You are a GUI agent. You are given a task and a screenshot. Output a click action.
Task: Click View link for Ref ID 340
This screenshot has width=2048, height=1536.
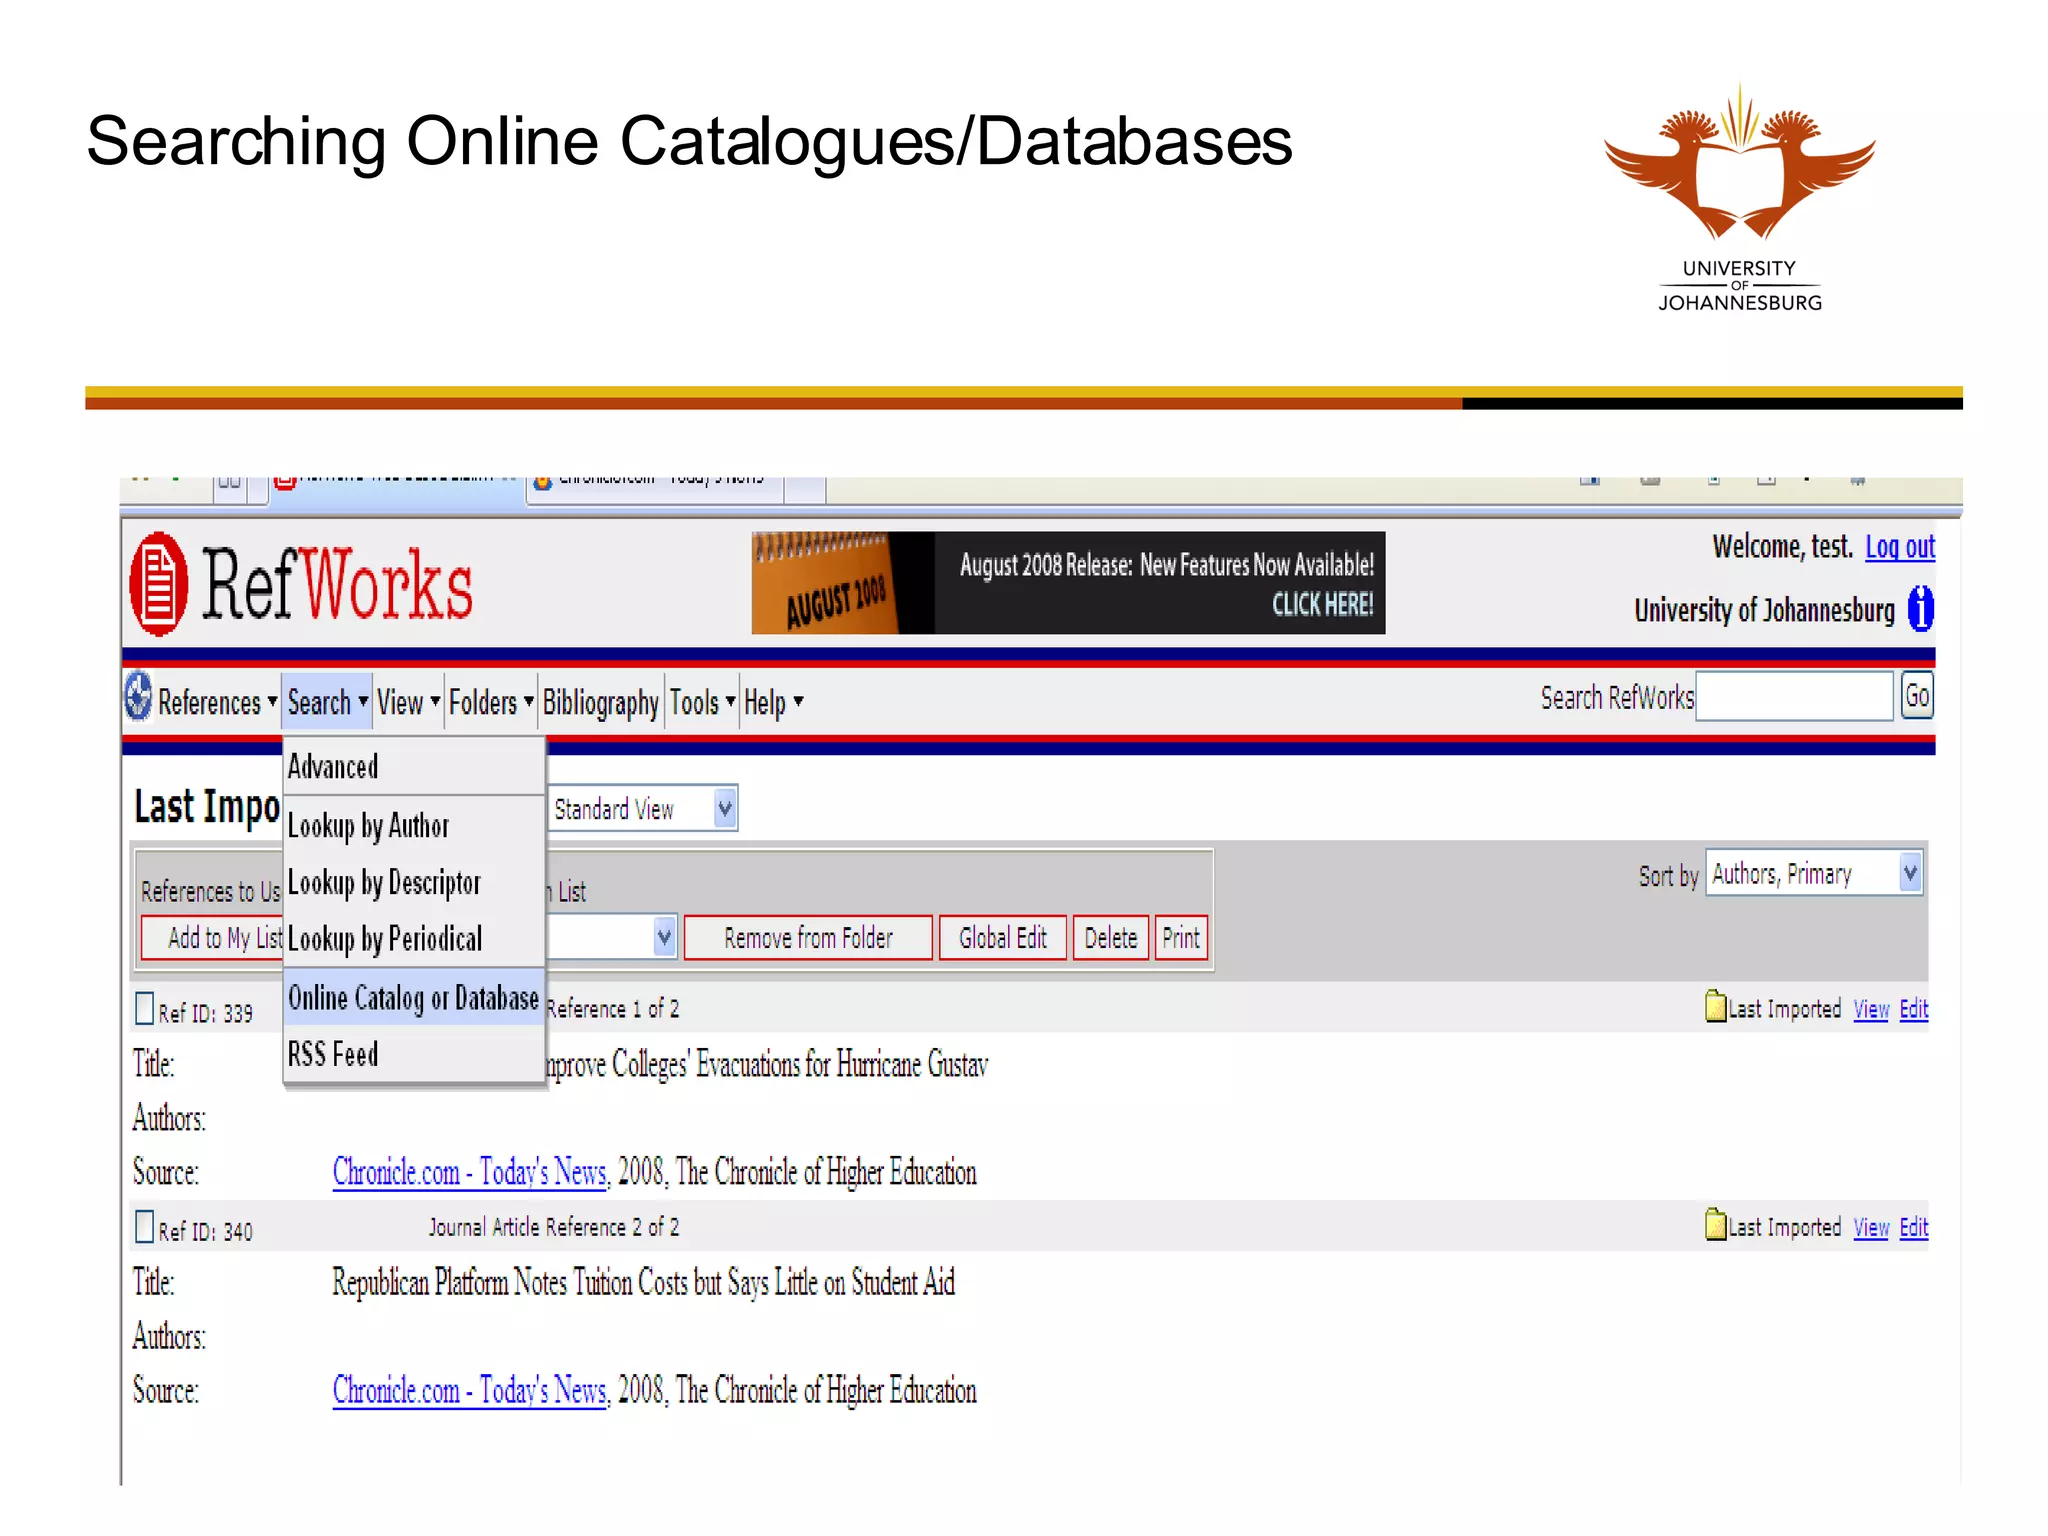coord(1870,1227)
